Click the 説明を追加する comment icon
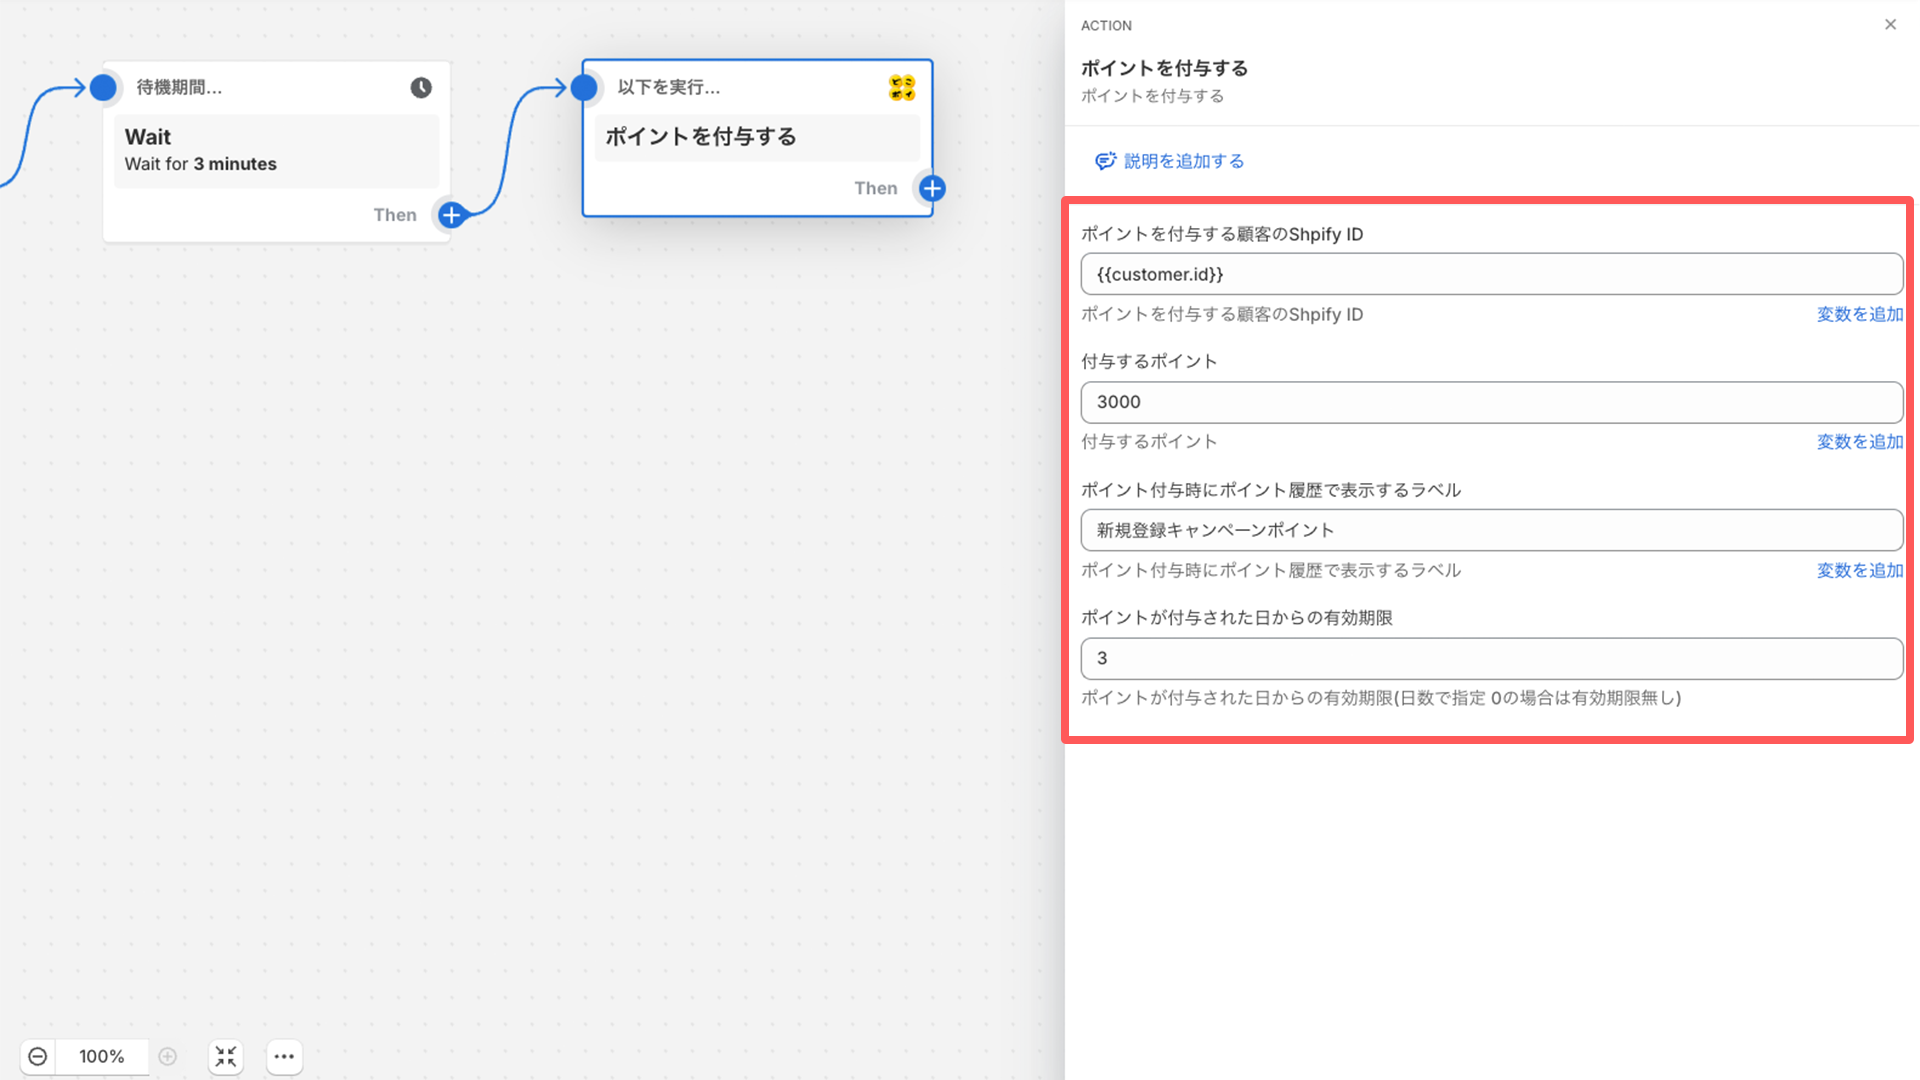The height and width of the screenshot is (1080, 1920). [x=1105, y=161]
